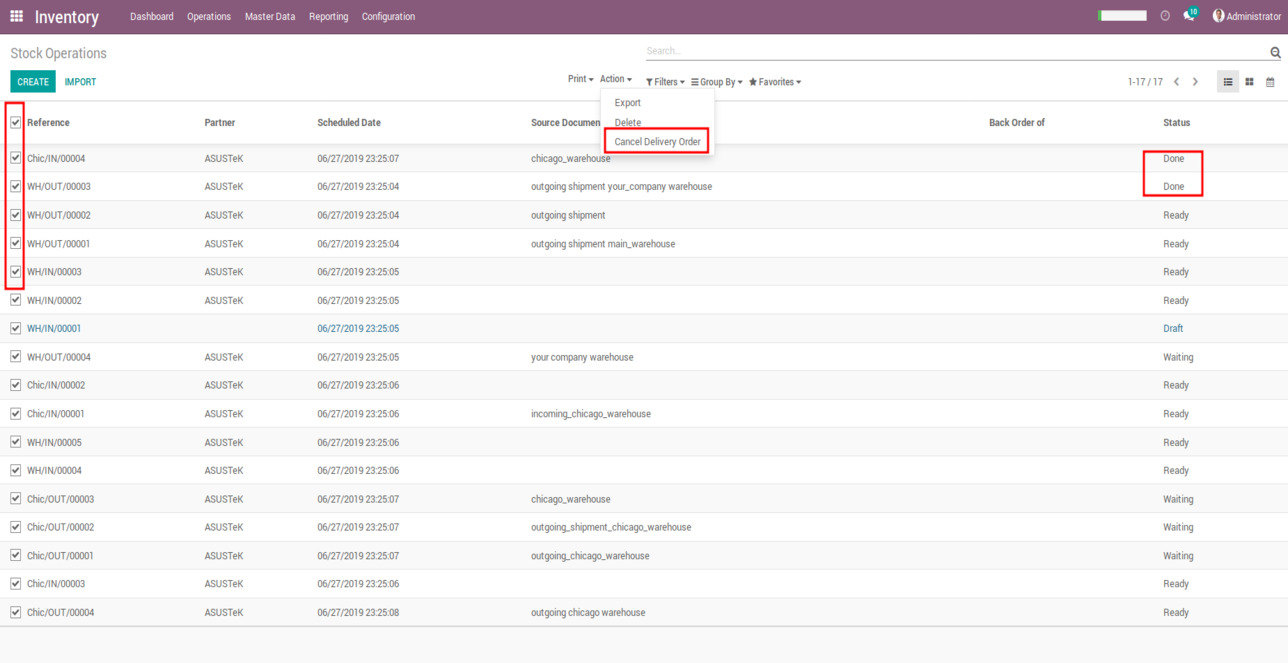This screenshot has height=663, width=1288.
Task: Select Cancel Delivery Order from Action menu
Action: tap(657, 142)
